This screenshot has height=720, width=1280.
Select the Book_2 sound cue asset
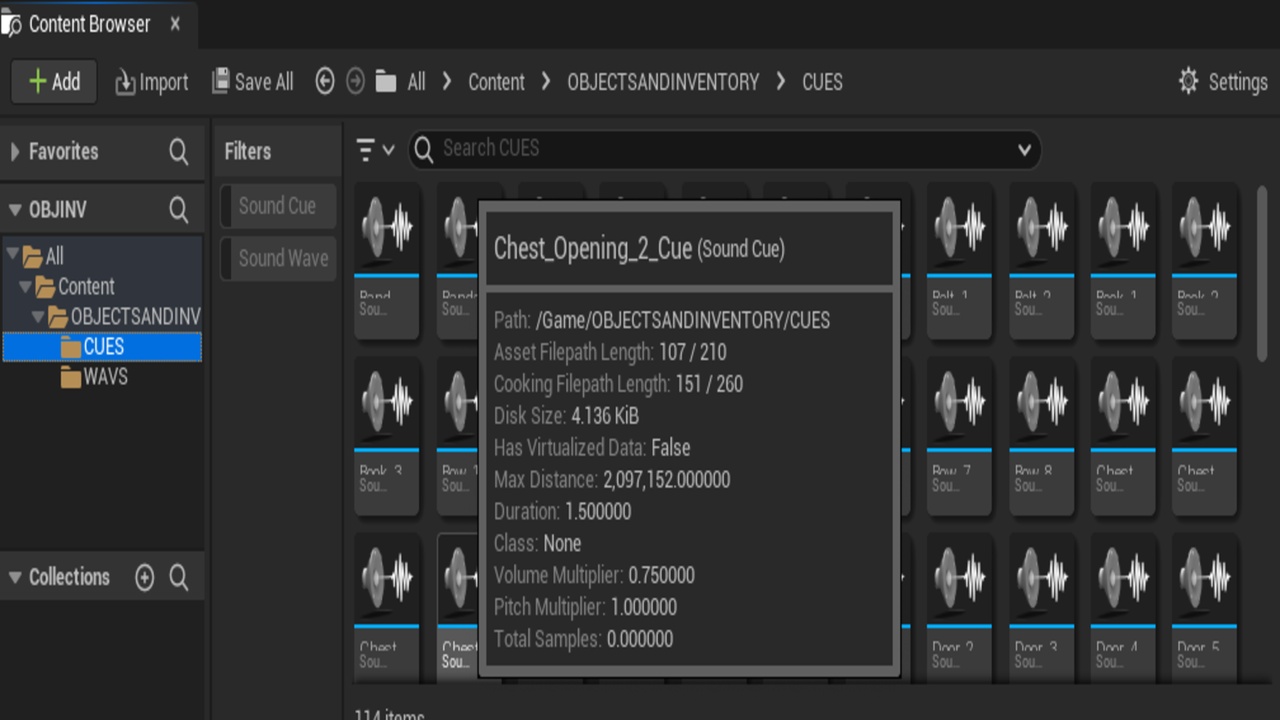pyautogui.click(x=1204, y=262)
